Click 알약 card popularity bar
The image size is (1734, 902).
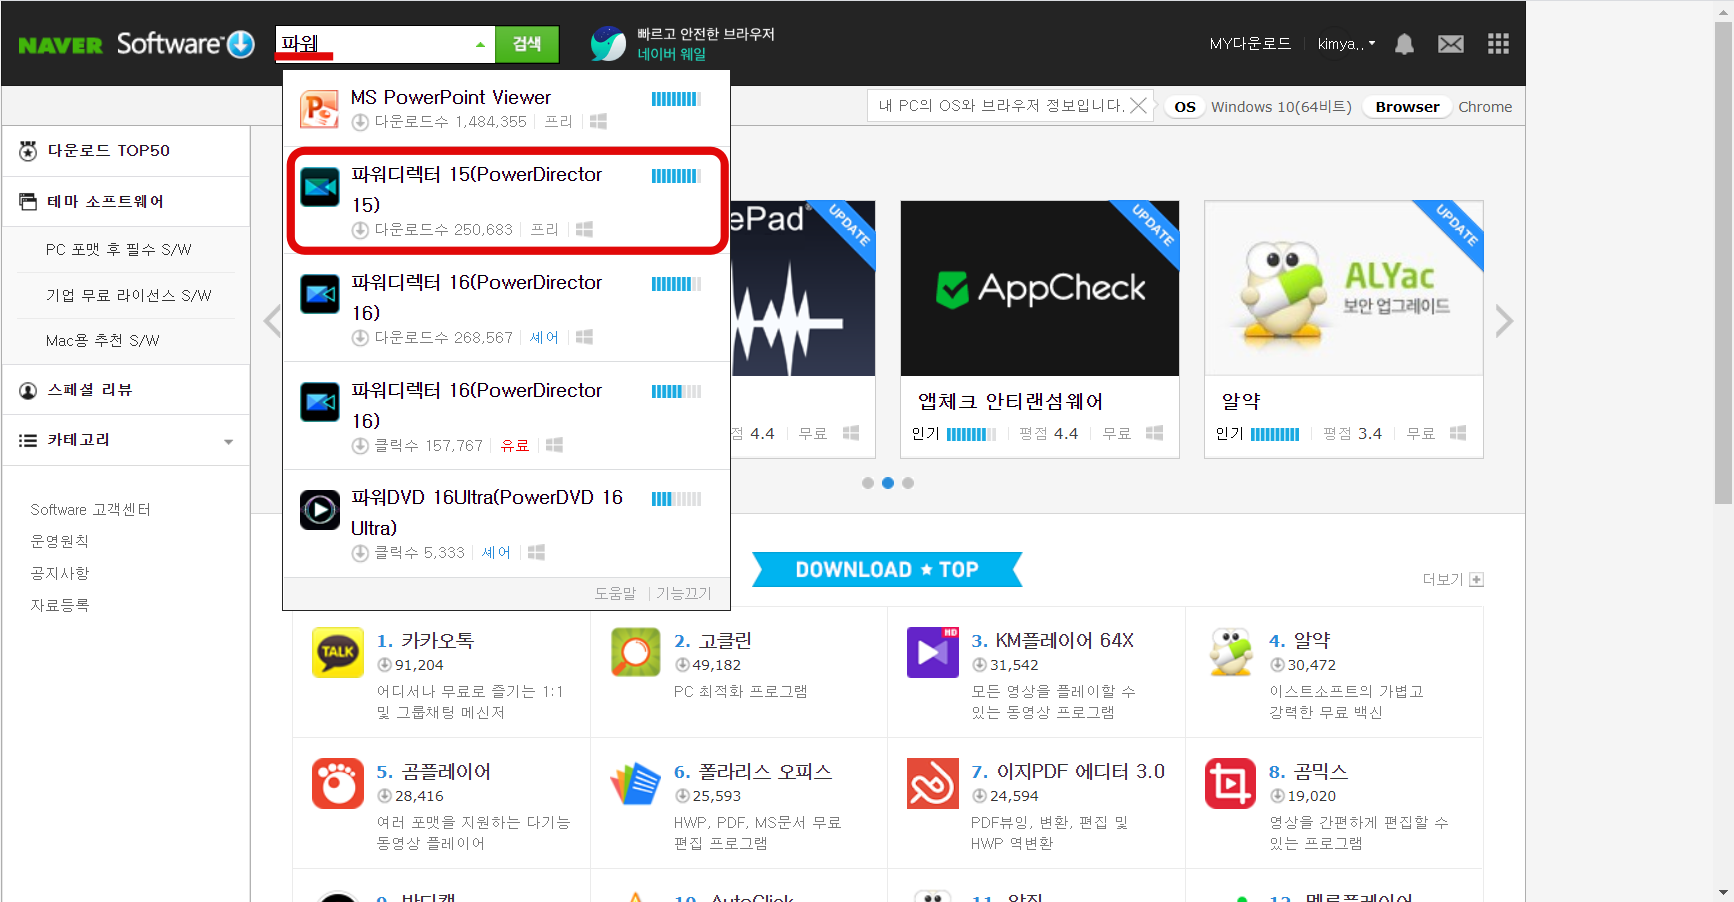[x=1275, y=434]
